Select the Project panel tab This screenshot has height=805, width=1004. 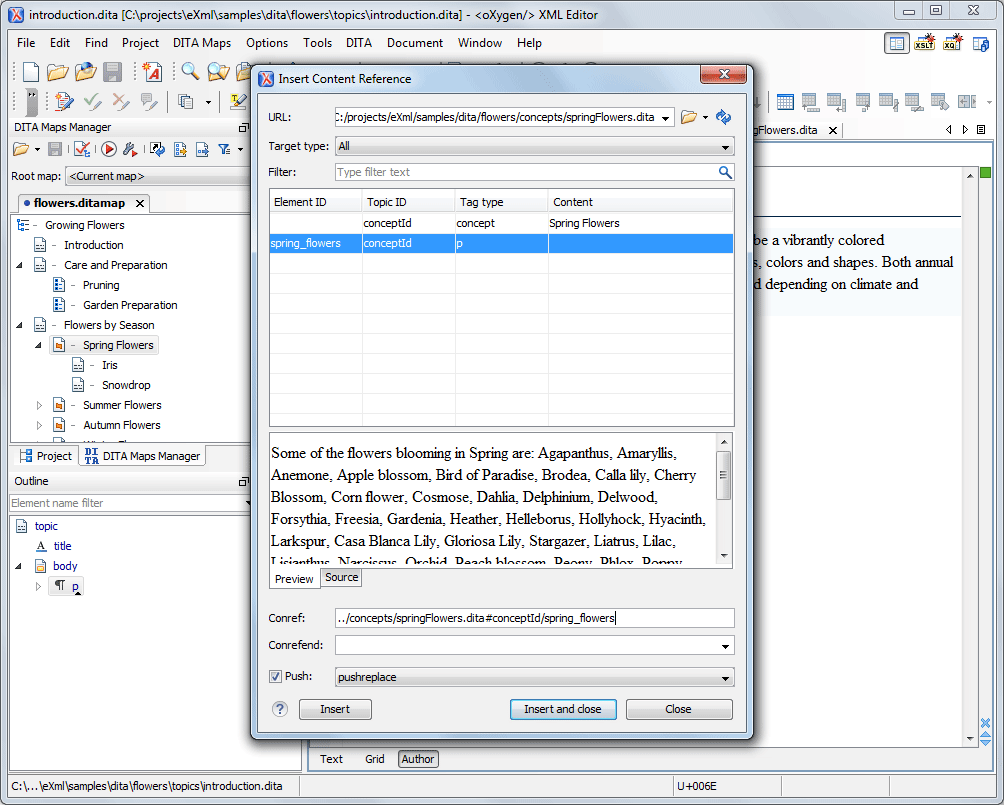point(45,456)
